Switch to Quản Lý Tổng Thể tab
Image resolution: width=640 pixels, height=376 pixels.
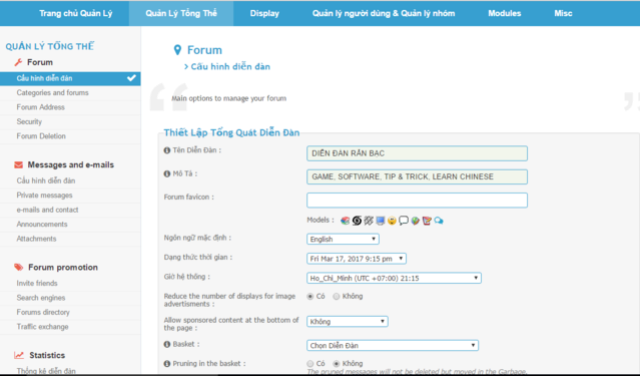181,13
